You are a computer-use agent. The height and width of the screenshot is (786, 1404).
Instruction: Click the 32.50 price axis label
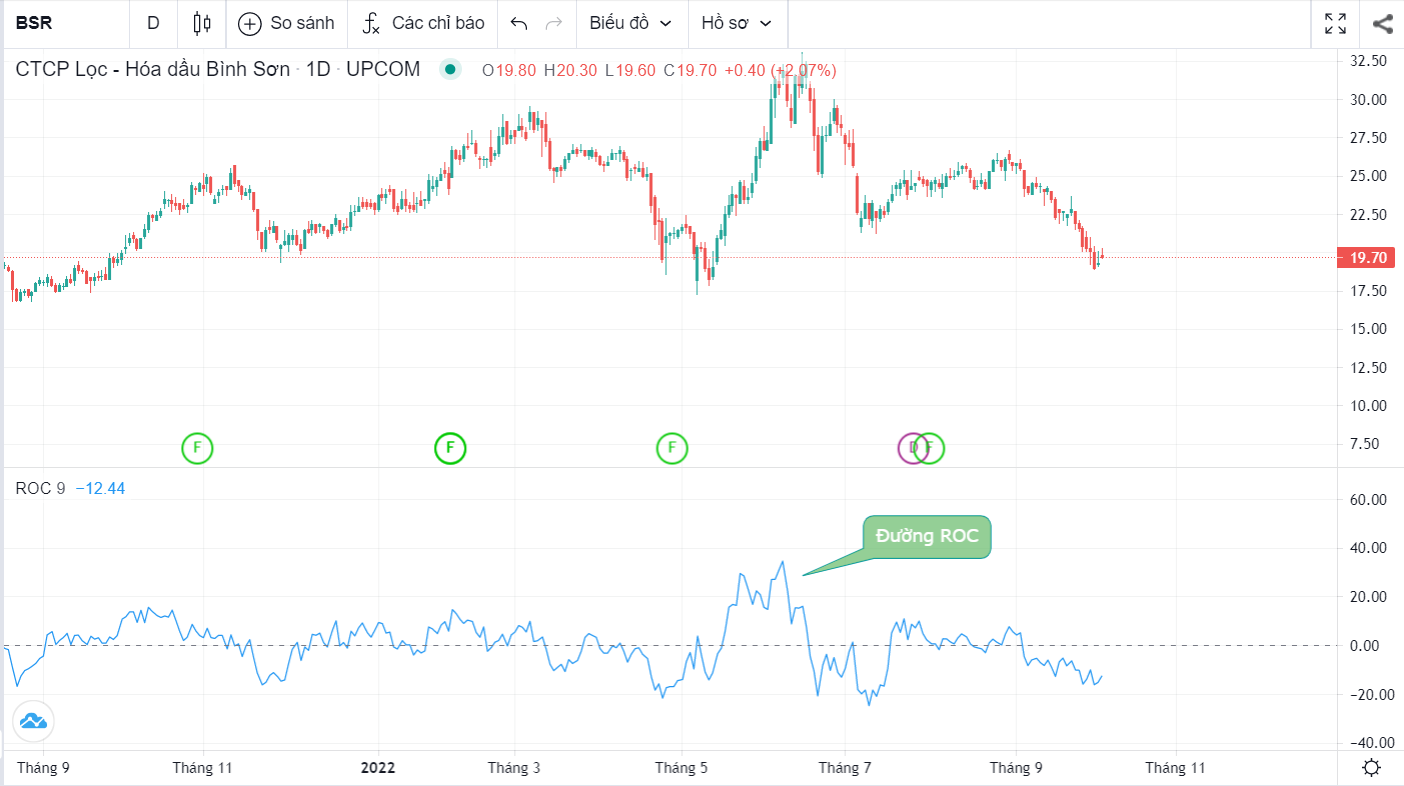click(1368, 61)
